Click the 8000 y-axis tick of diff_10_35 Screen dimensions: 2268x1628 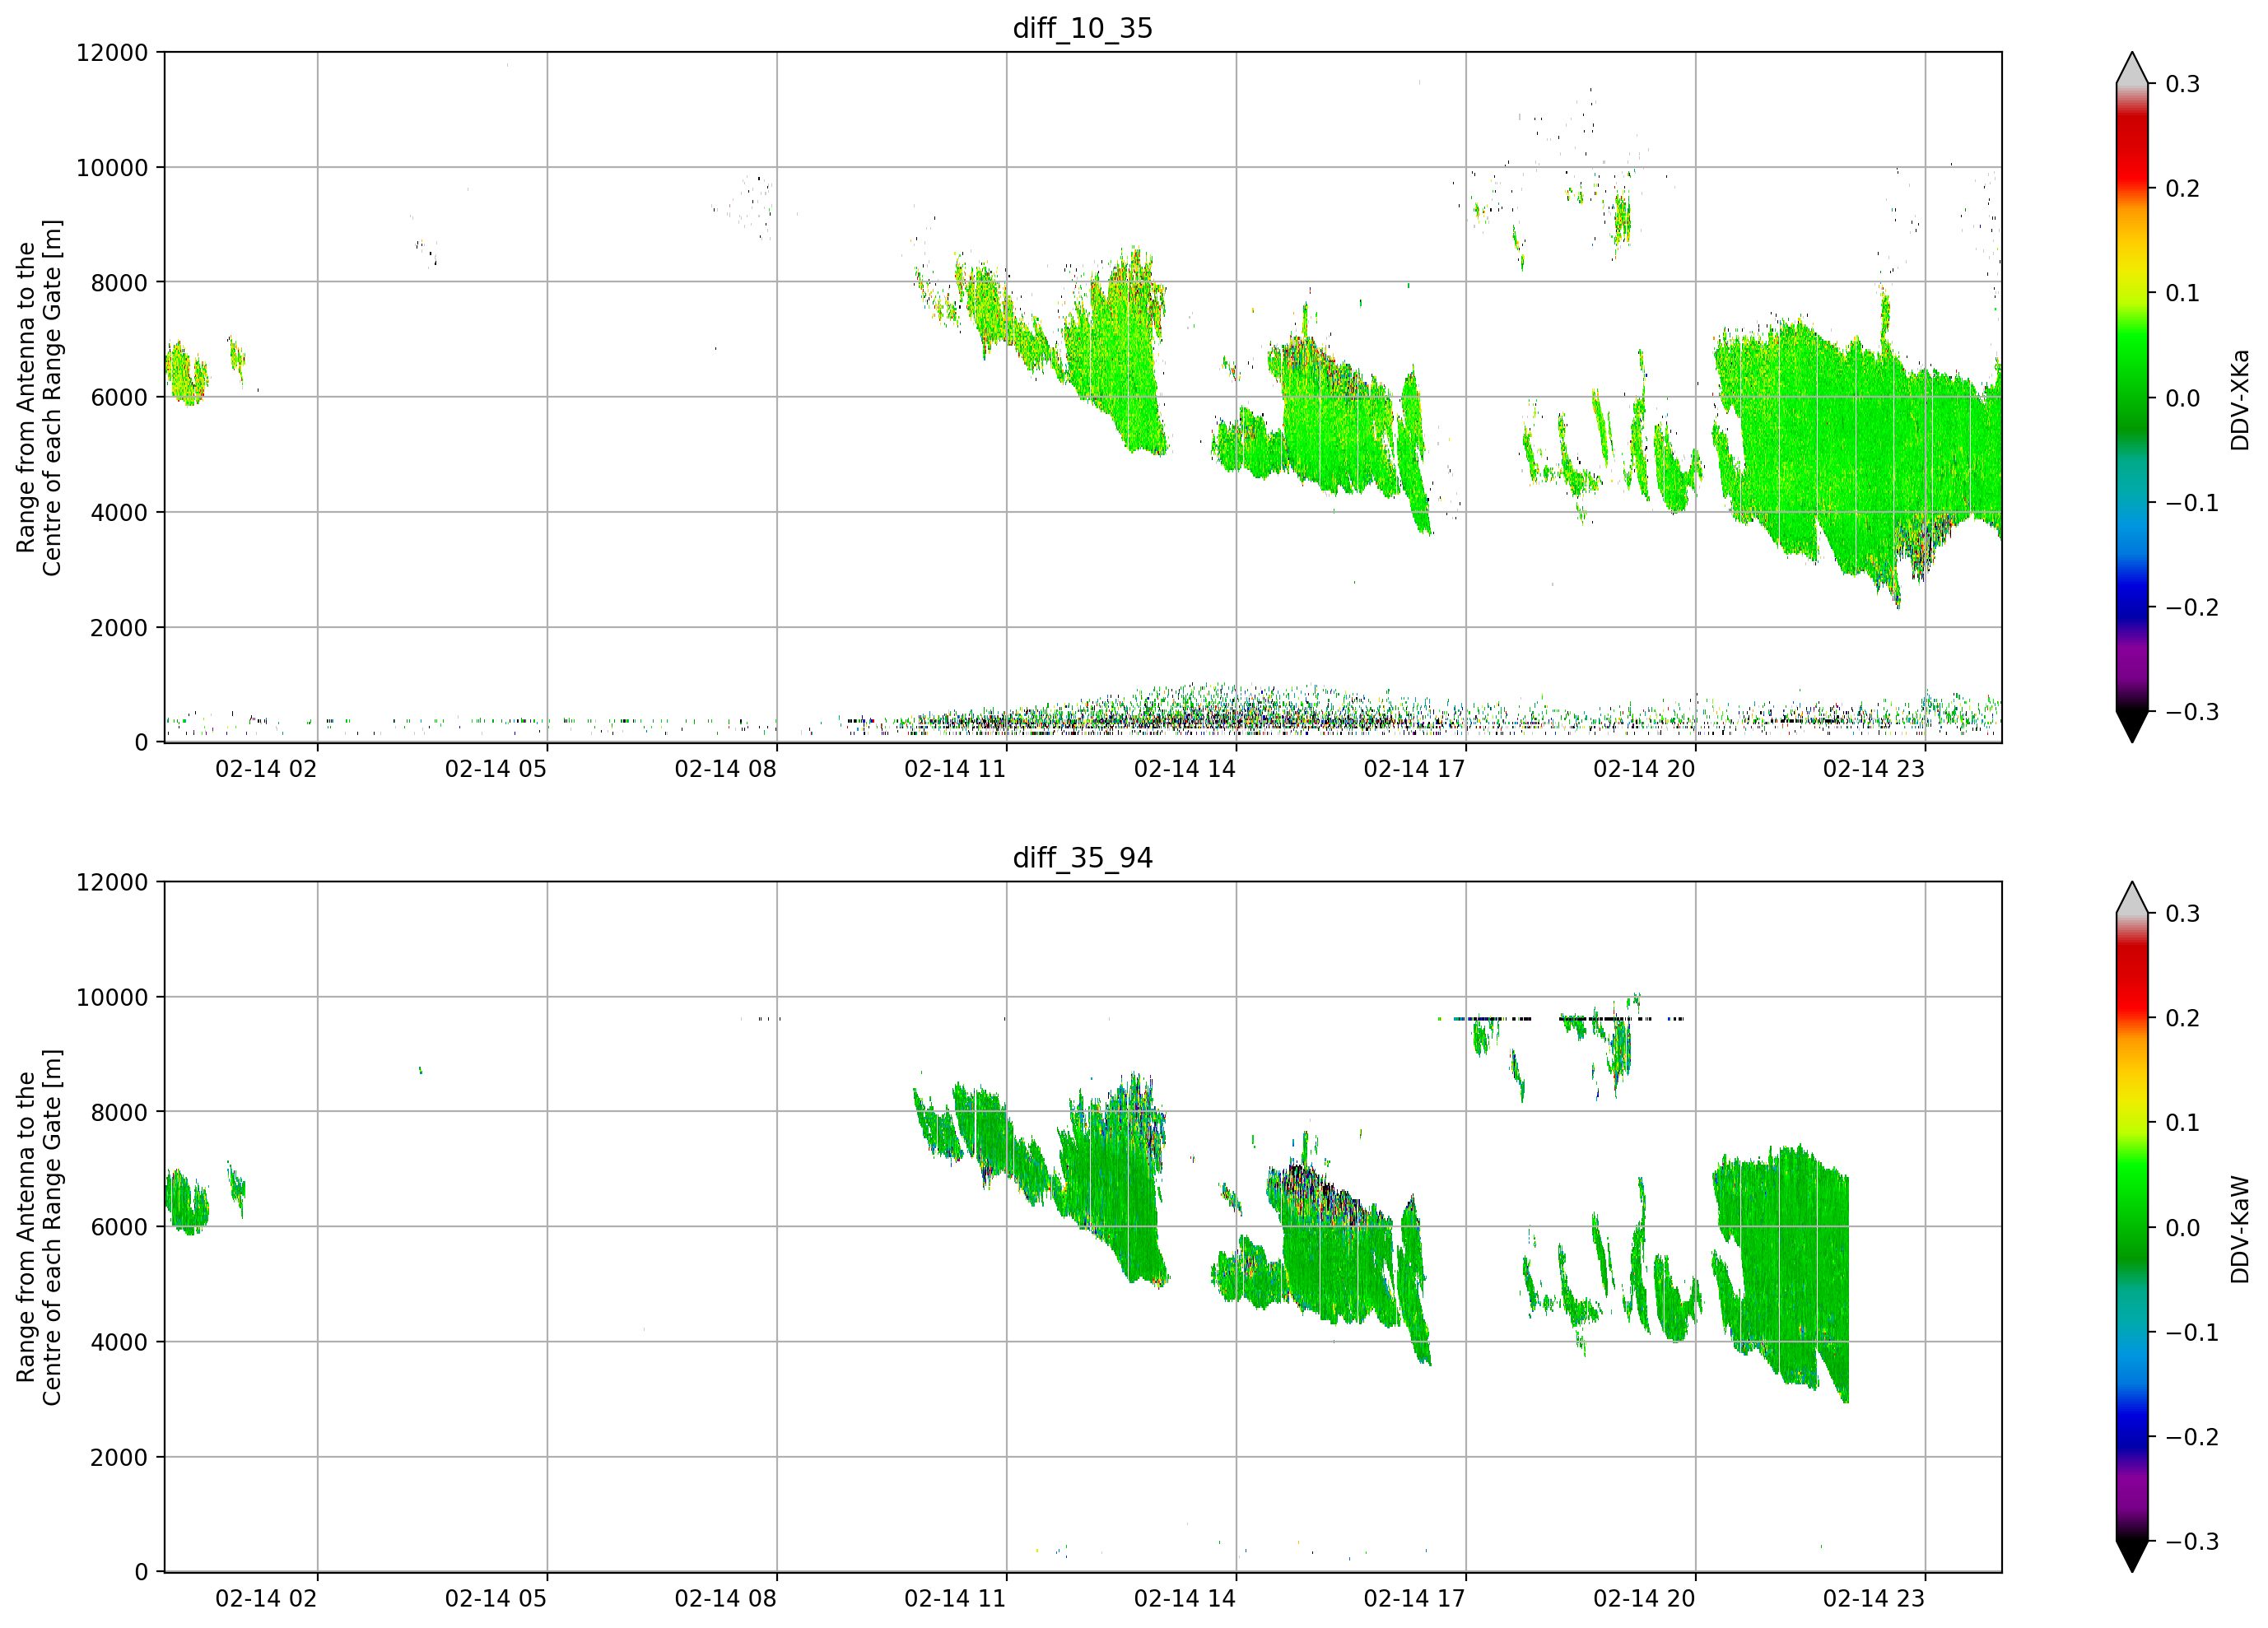(x=119, y=282)
